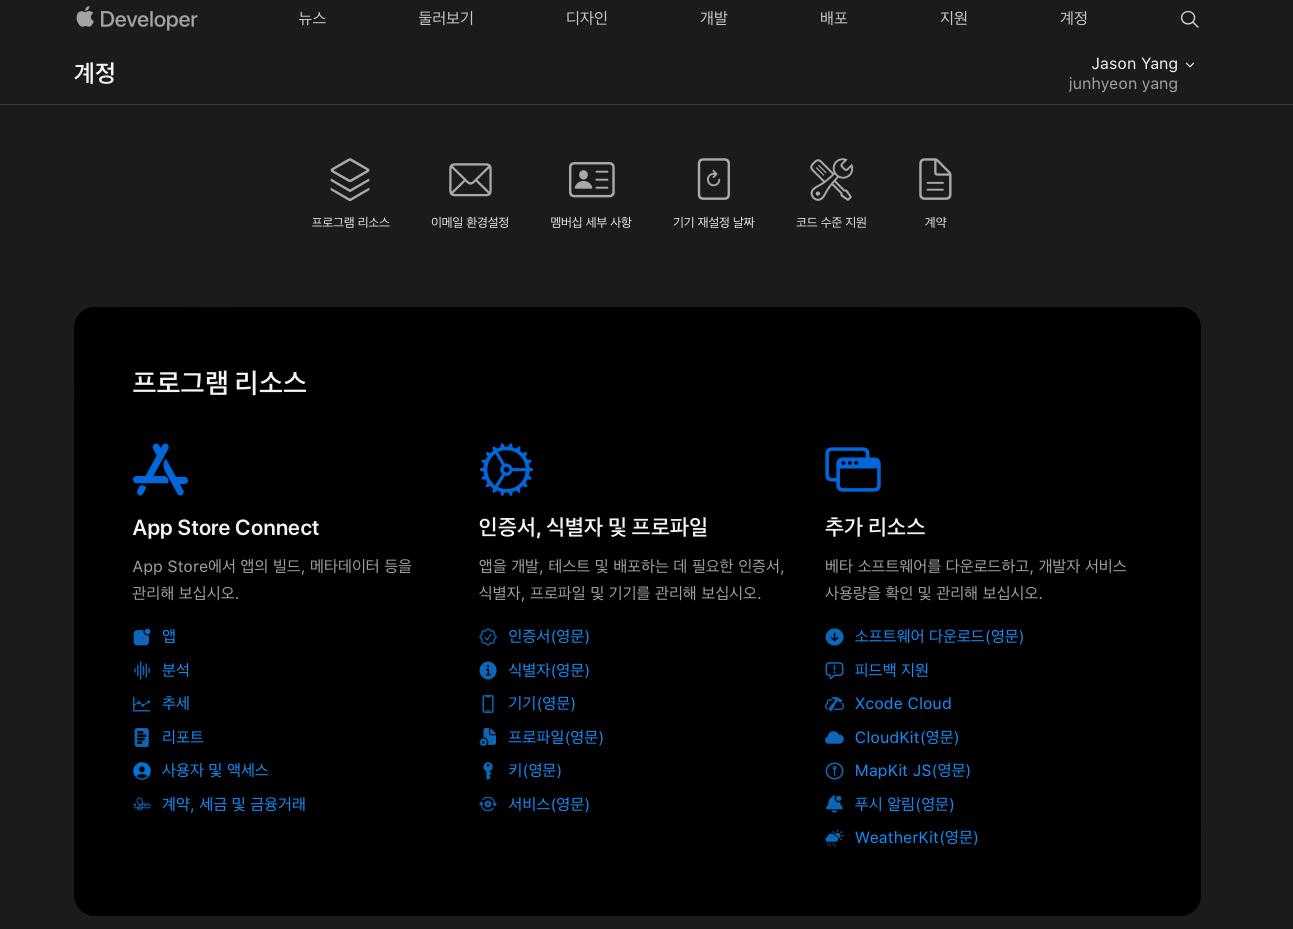
Task: Click the speech bubble icon beside 피드백 지원
Action: [834, 670]
